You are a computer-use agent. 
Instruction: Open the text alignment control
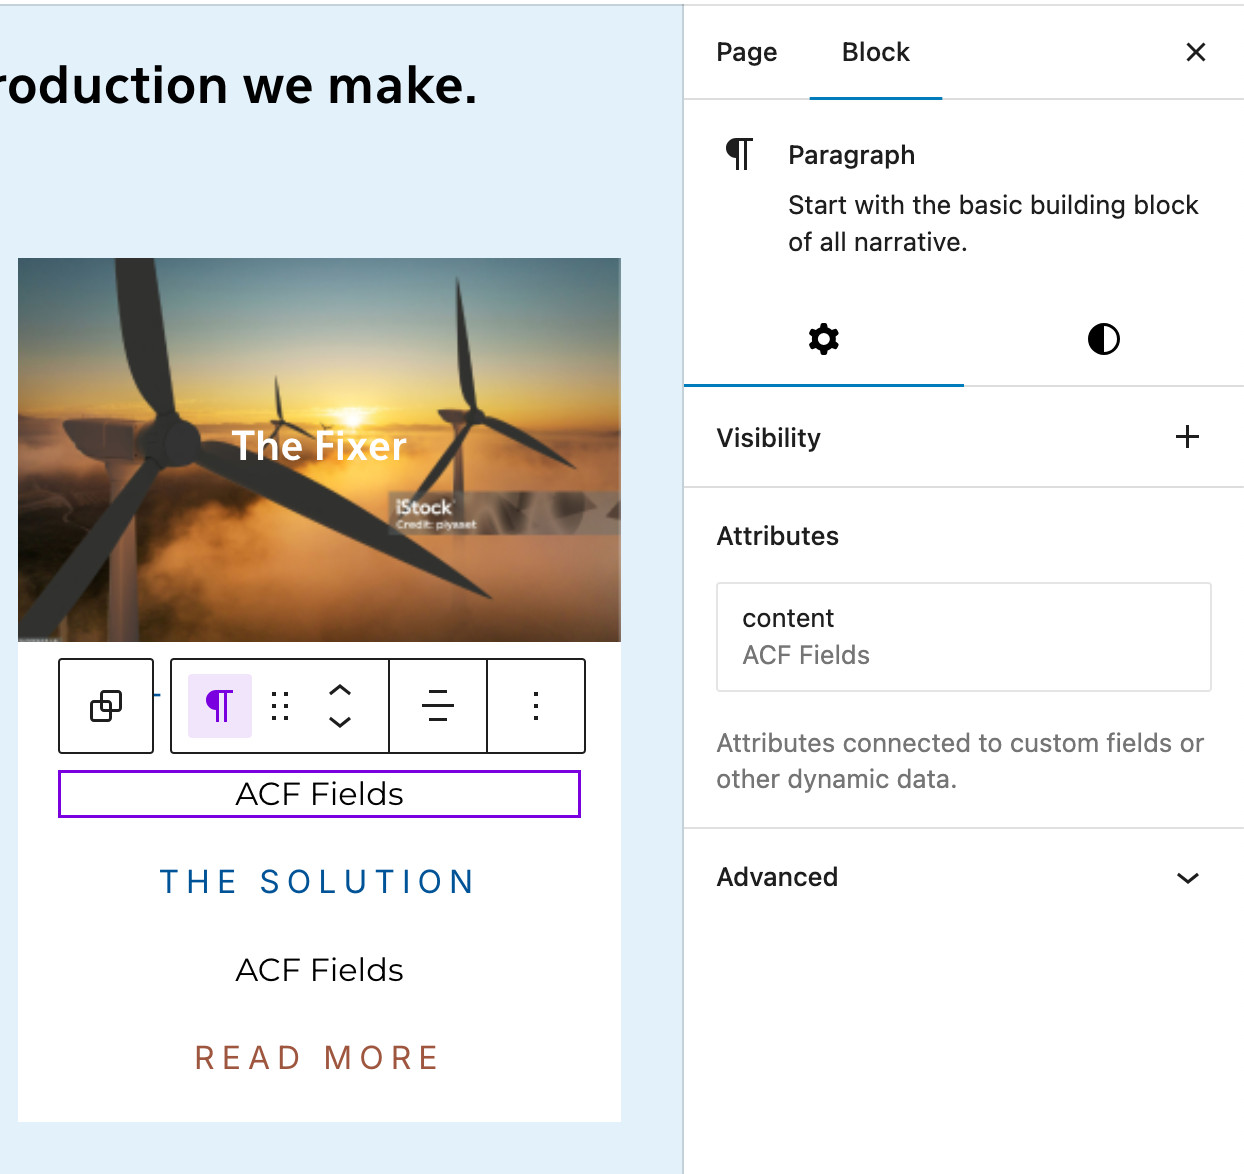click(x=438, y=706)
